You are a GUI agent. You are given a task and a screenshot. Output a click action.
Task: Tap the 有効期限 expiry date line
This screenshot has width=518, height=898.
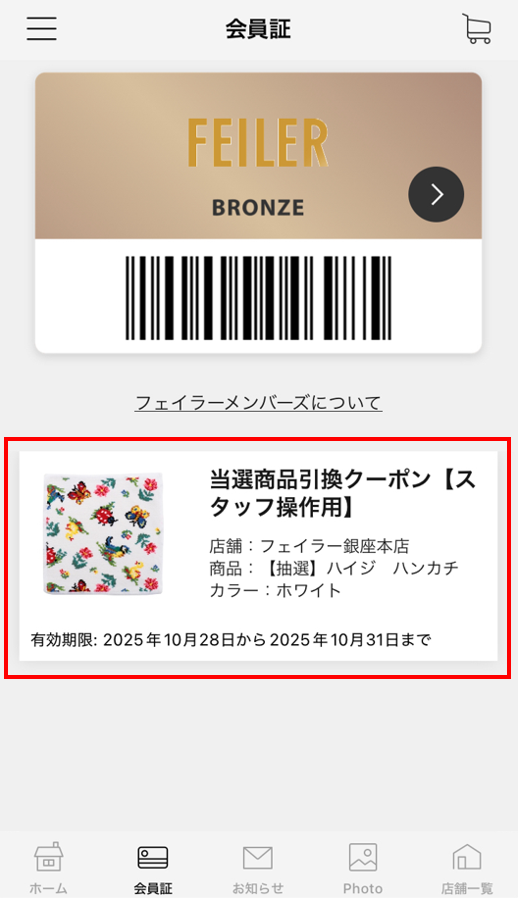point(231,639)
